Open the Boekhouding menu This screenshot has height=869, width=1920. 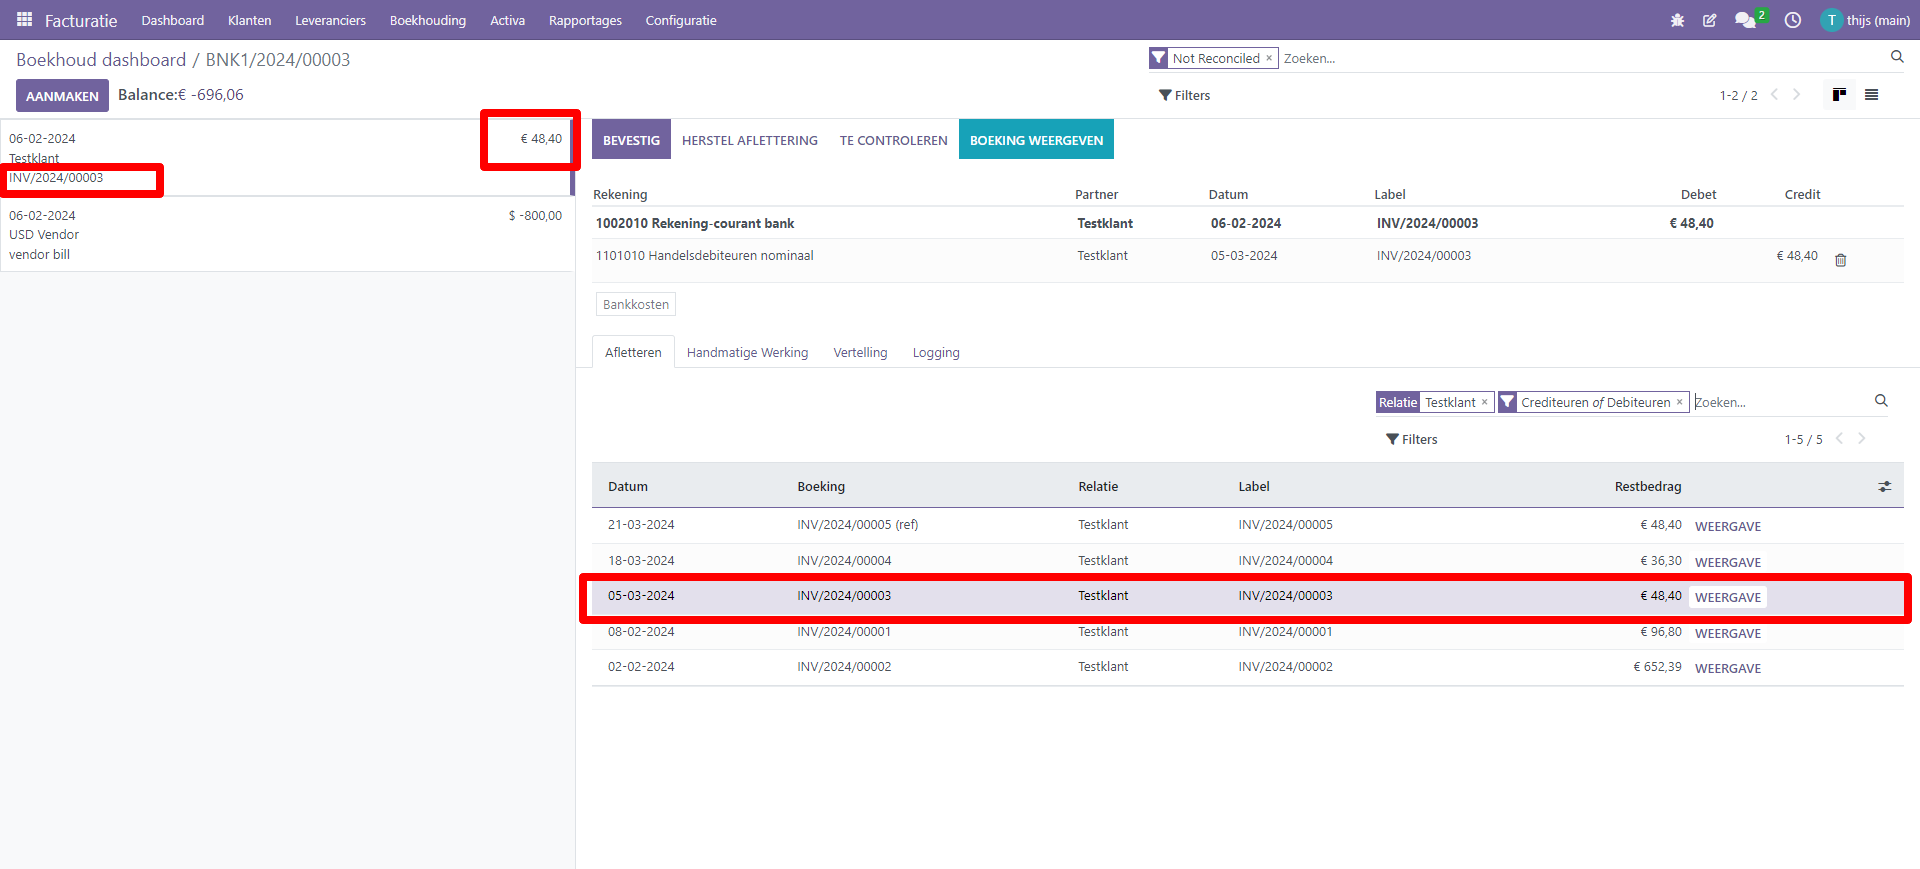pyautogui.click(x=427, y=20)
